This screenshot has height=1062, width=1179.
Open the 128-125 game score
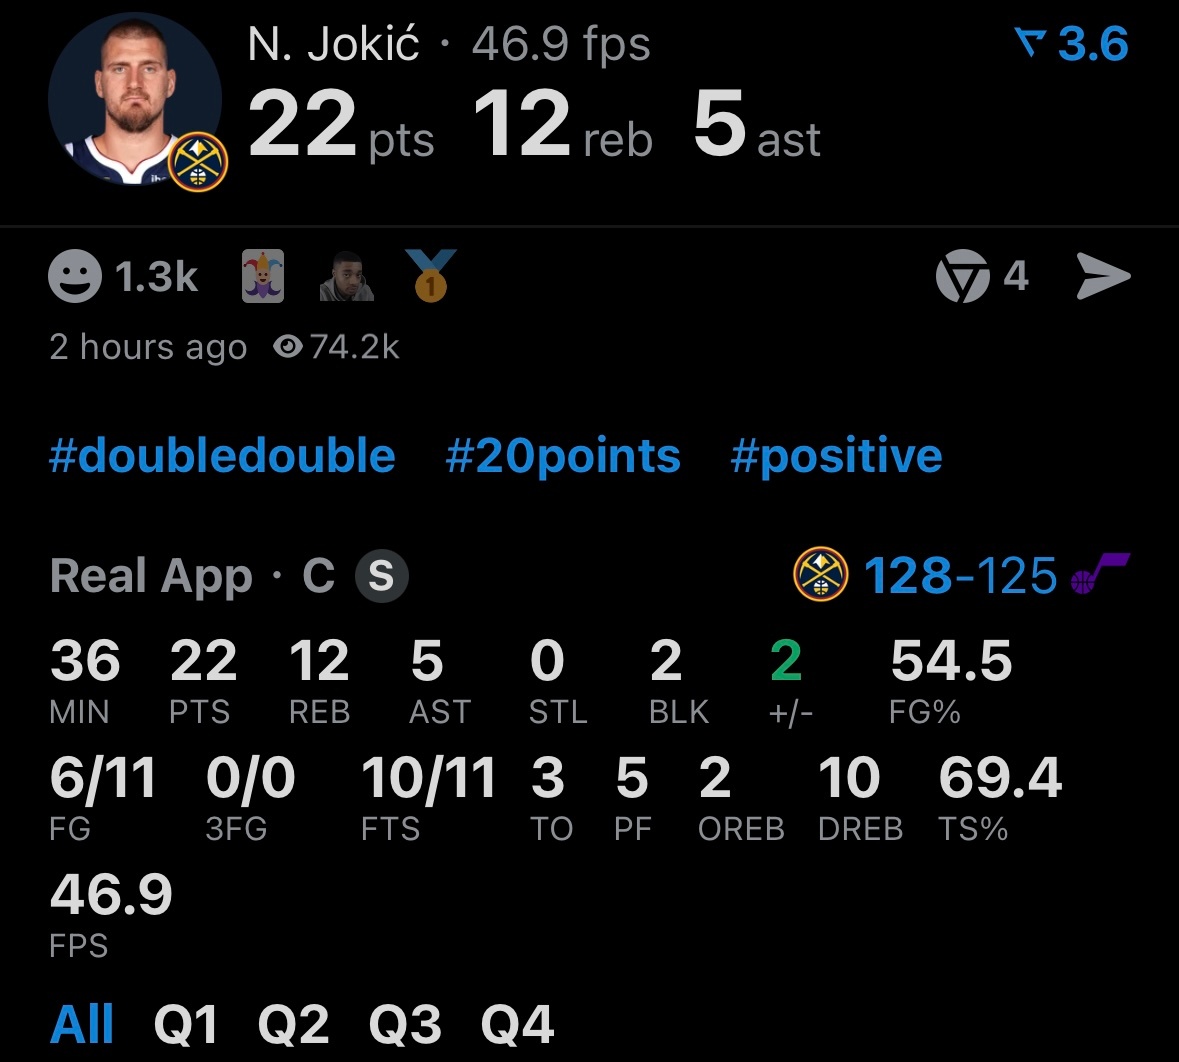tap(960, 576)
